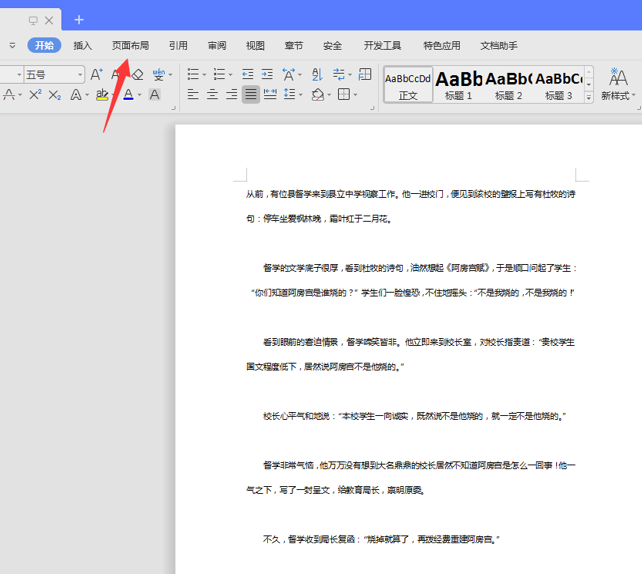Click the increase font size icon
Viewport: 642px width, 574px height.
[x=96, y=75]
